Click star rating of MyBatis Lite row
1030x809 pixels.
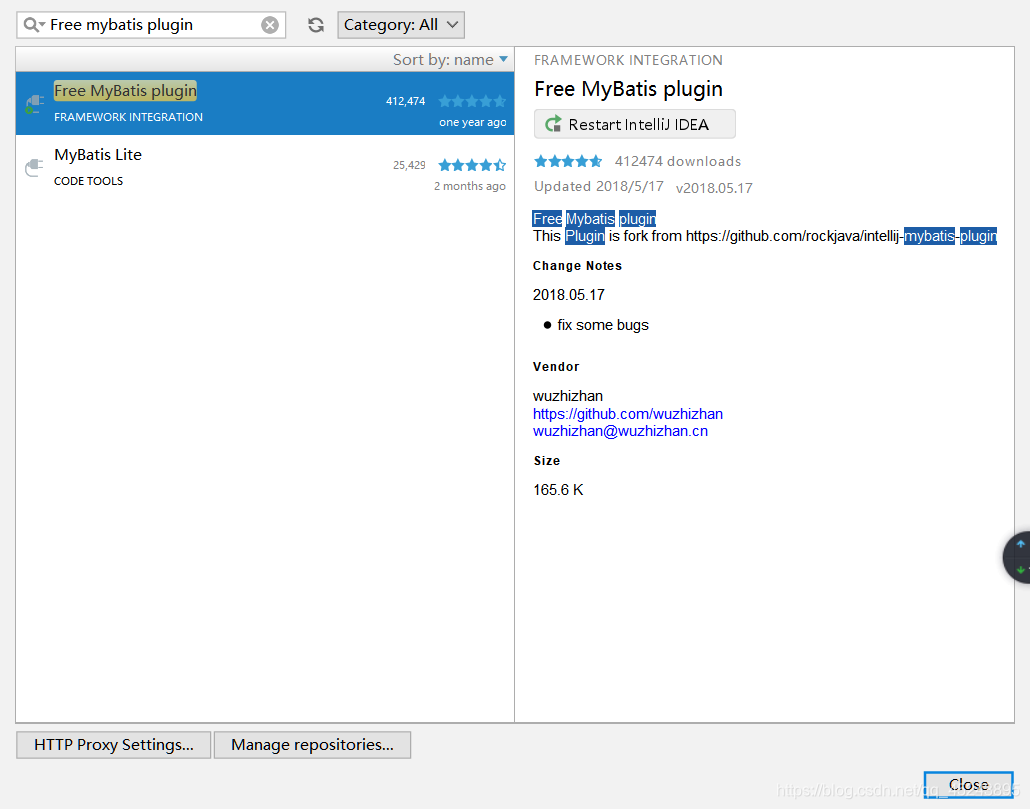click(x=472, y=165)
